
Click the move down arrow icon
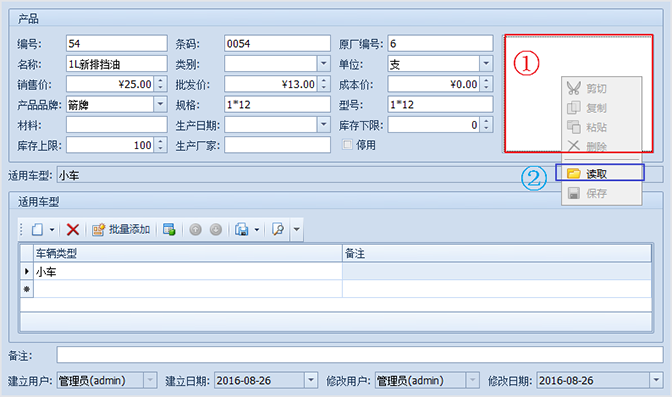pyautogui.click(x=216, y=230)
